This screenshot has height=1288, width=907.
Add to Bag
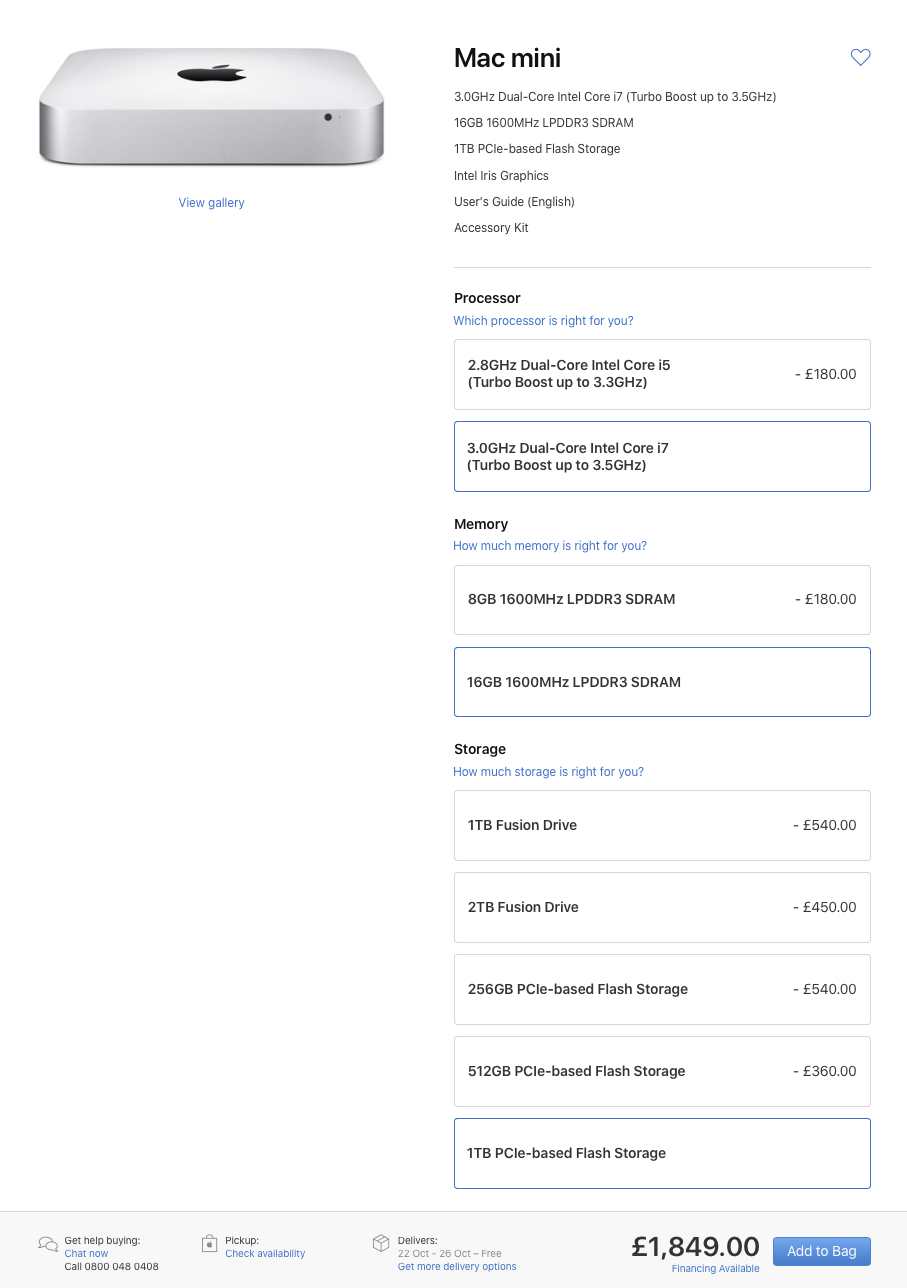[822, 1251]
